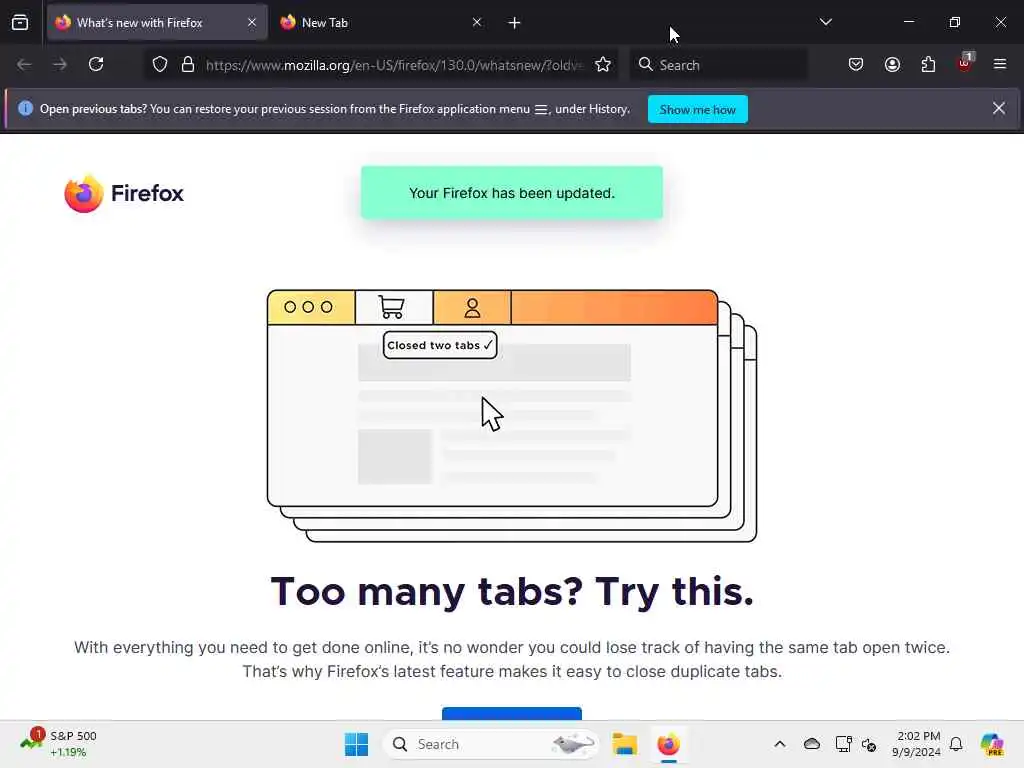Show hidden system tray icons
The width and height of the screenshot is (1024, 768).
(x=780, y=744)
